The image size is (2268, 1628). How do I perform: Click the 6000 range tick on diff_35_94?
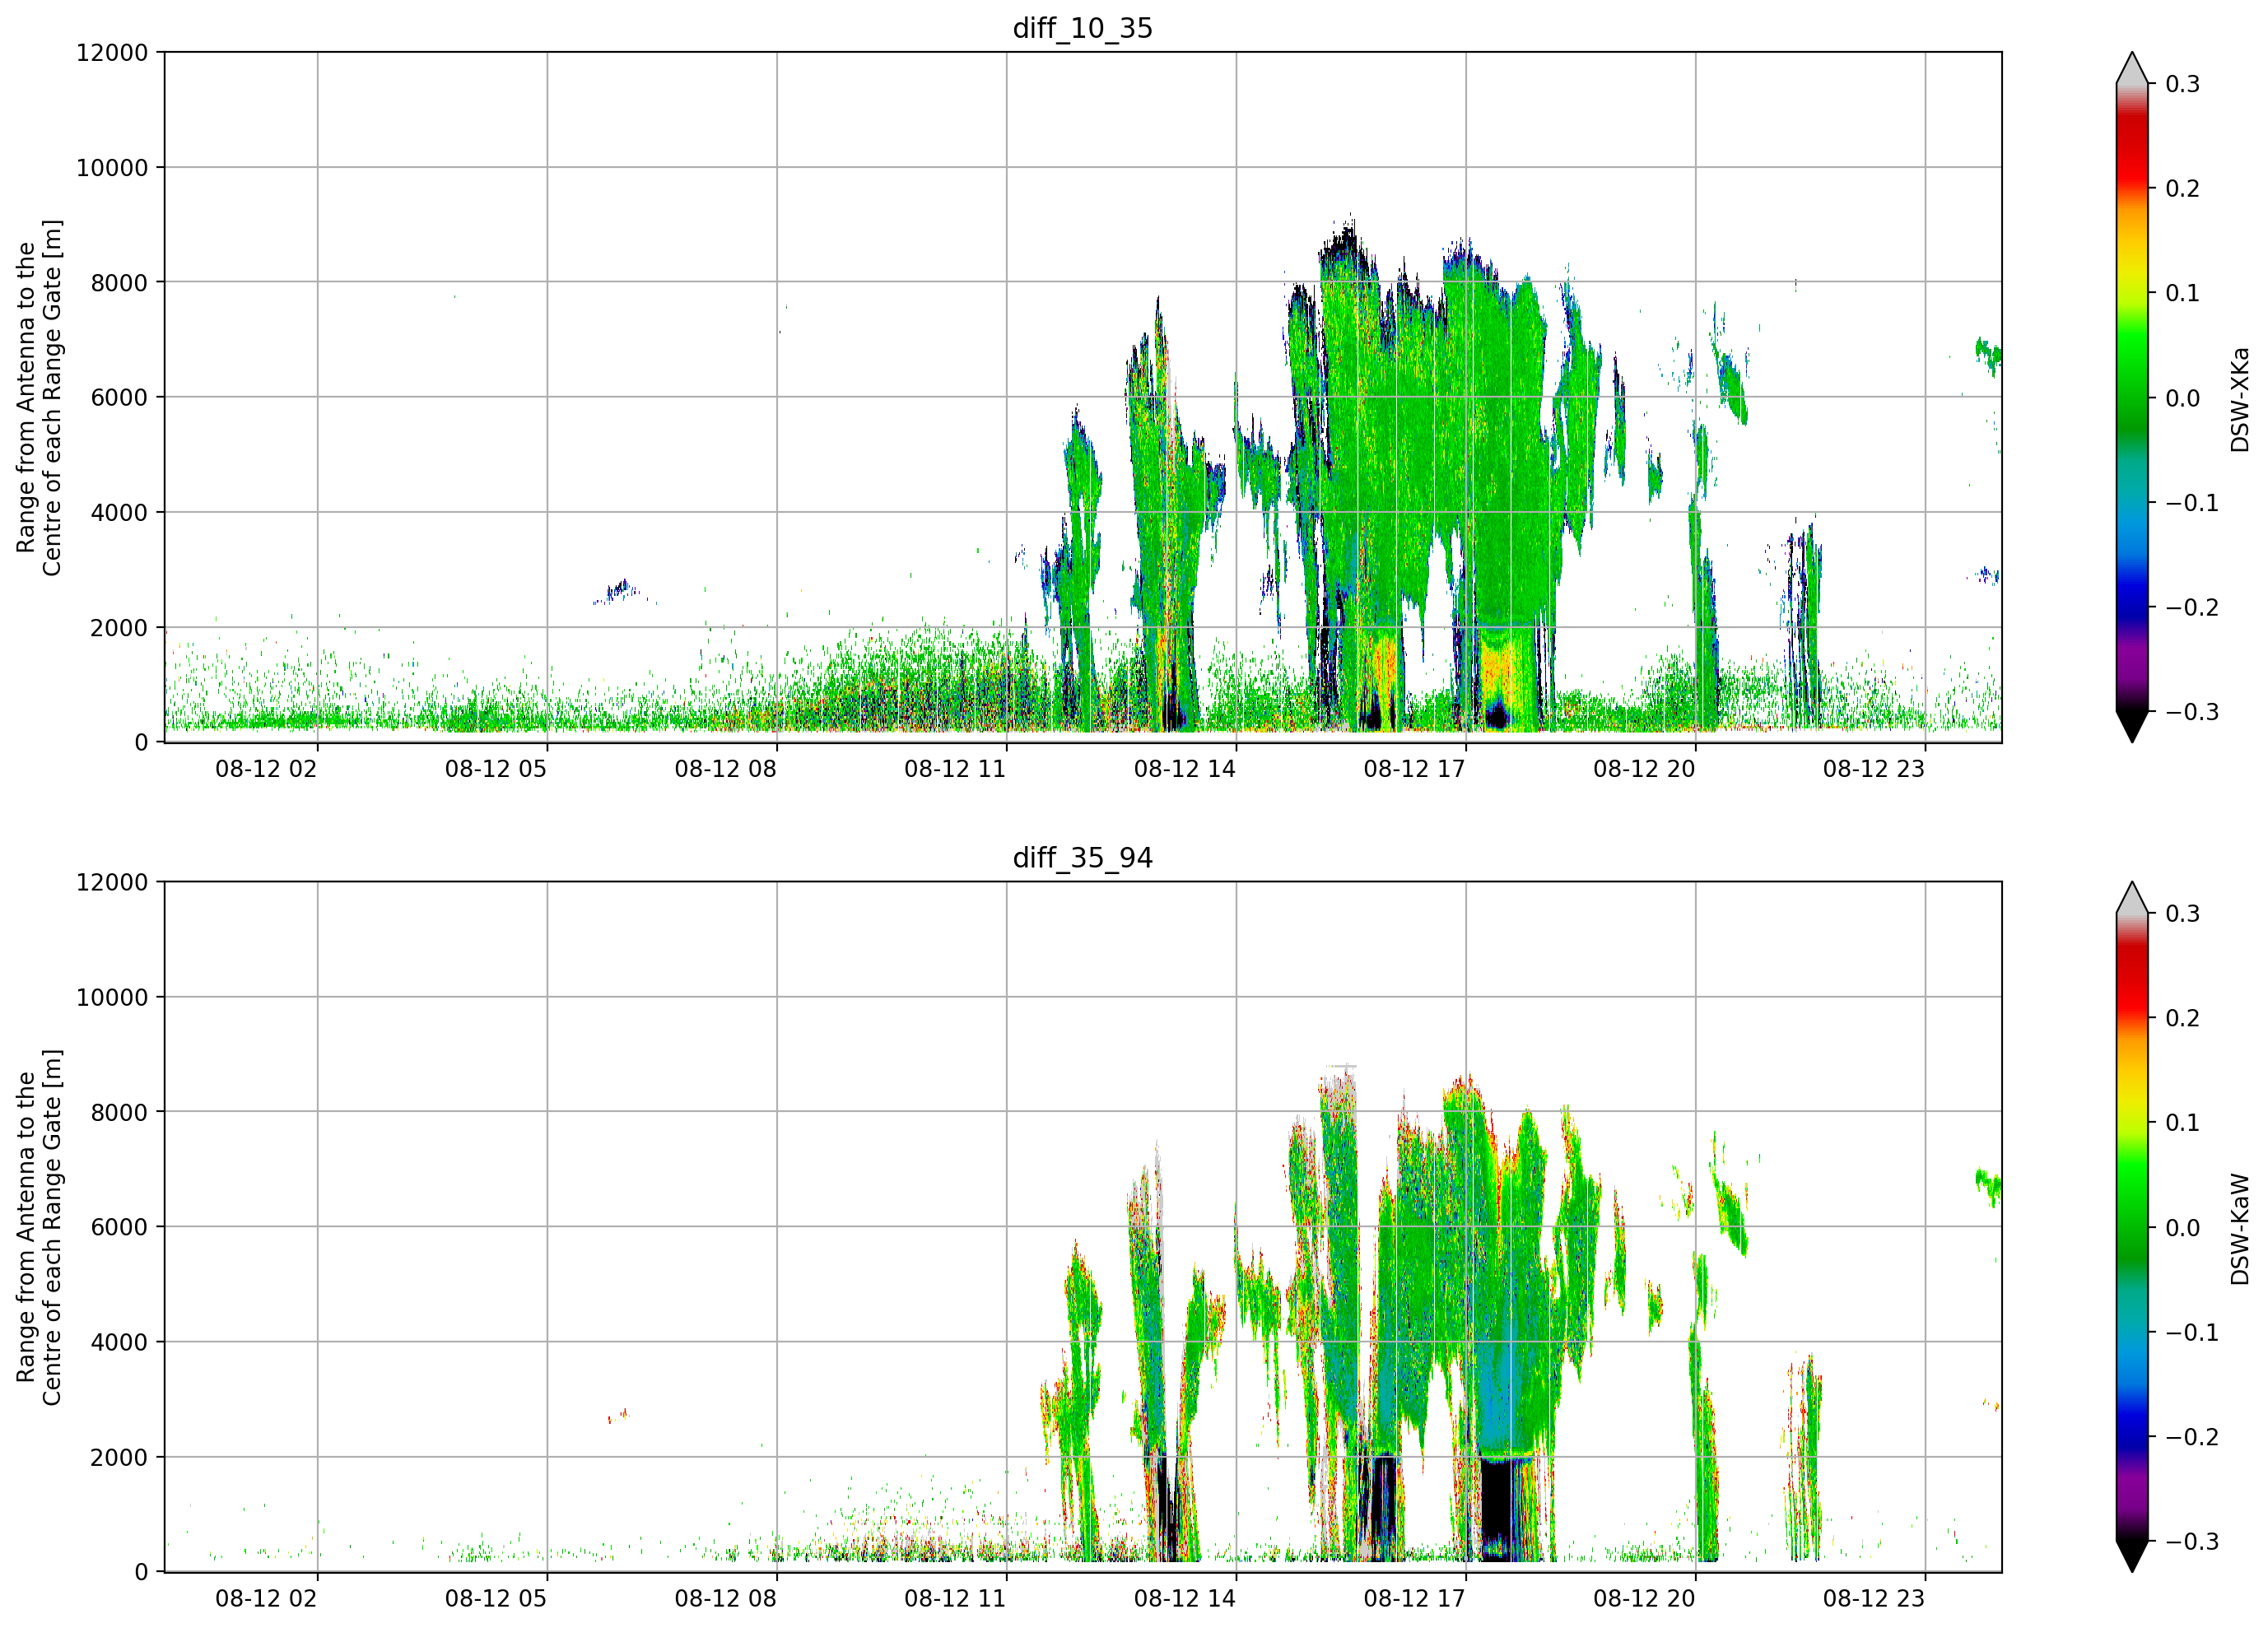click(x=119, y=1227)
